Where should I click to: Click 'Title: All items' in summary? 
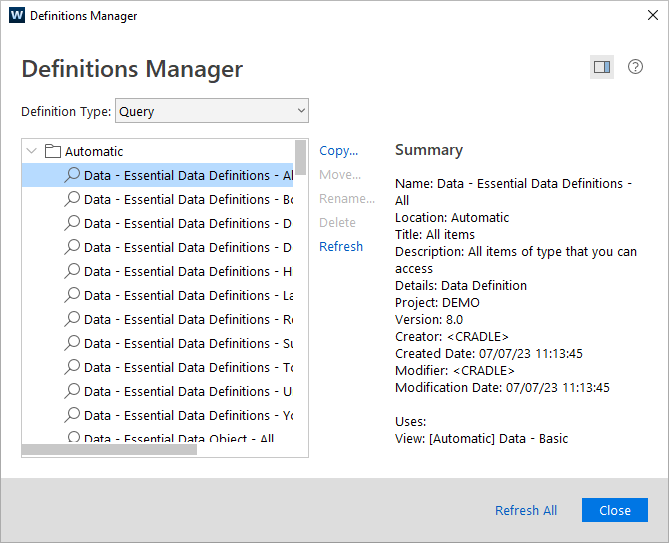pos(435,235)
